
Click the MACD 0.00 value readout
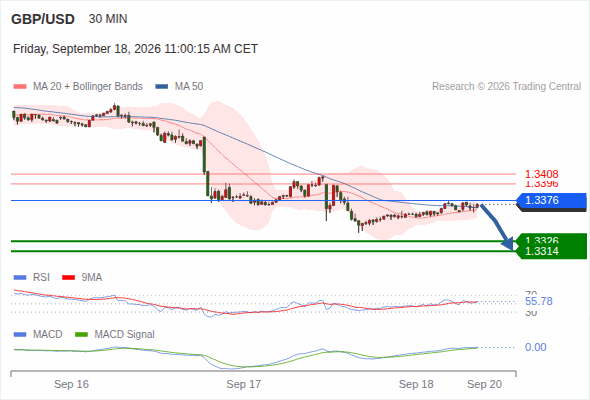click(x=535, y=347)
